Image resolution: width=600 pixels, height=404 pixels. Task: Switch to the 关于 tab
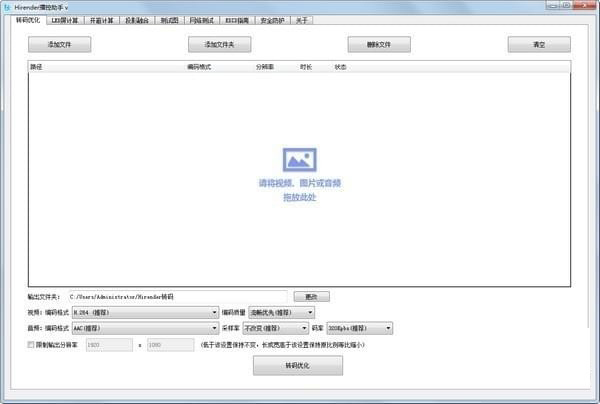pos(302,20)
